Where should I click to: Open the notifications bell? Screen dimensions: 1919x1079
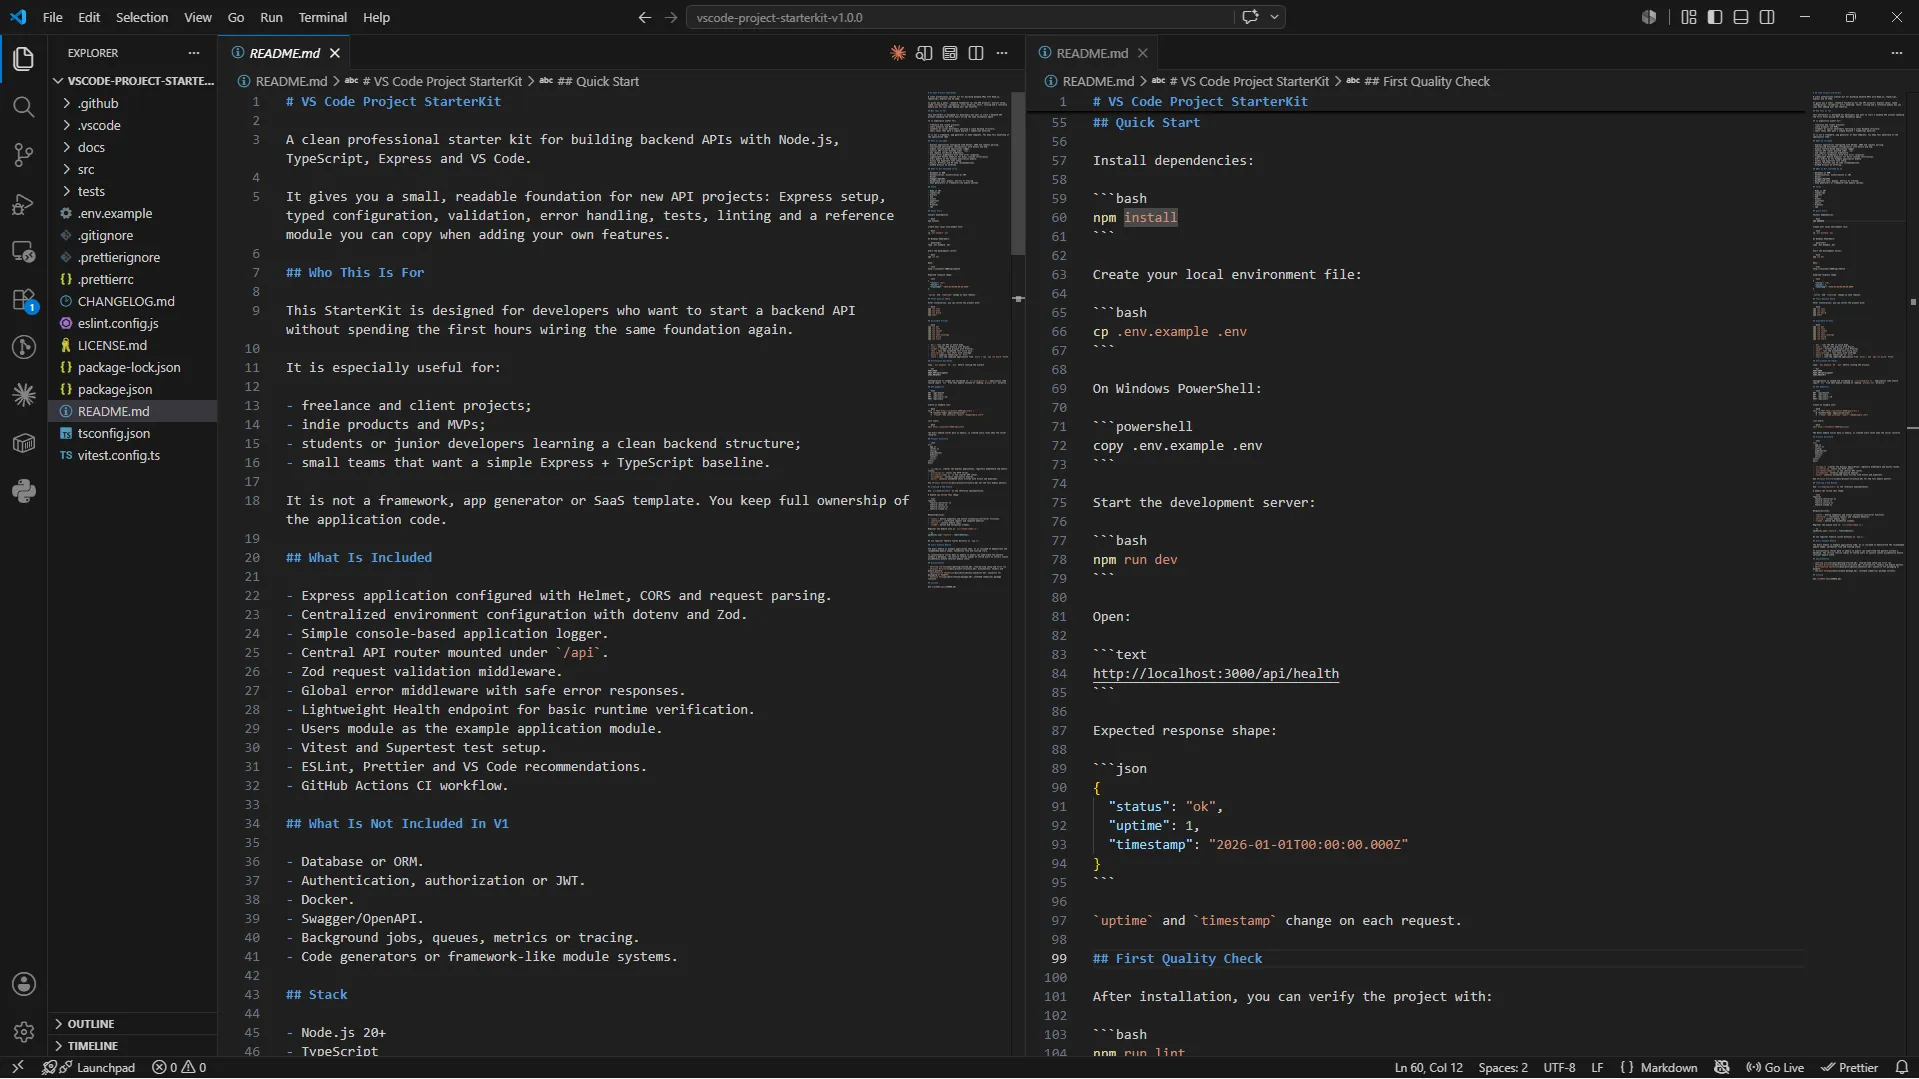(1902, 1067)
